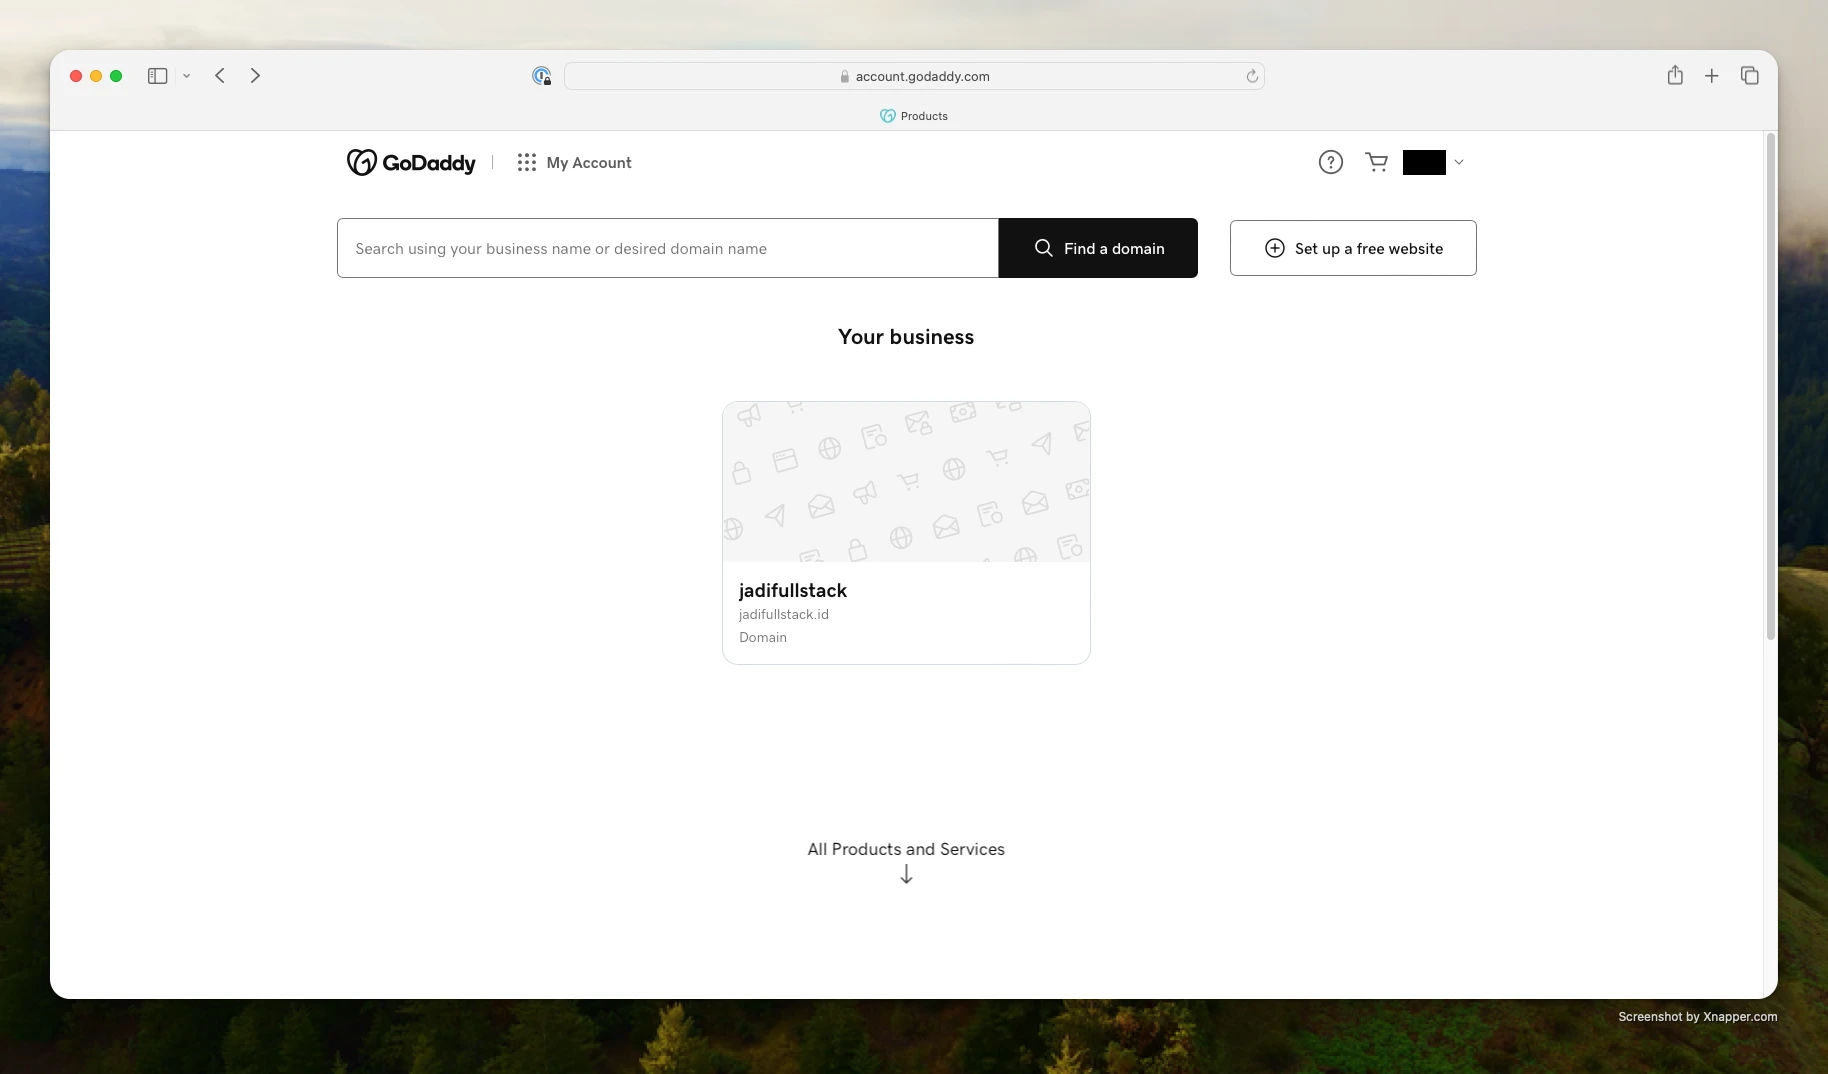Click the lock icon in address bar
1828x1074 pixels.
[x=845, y=76]
